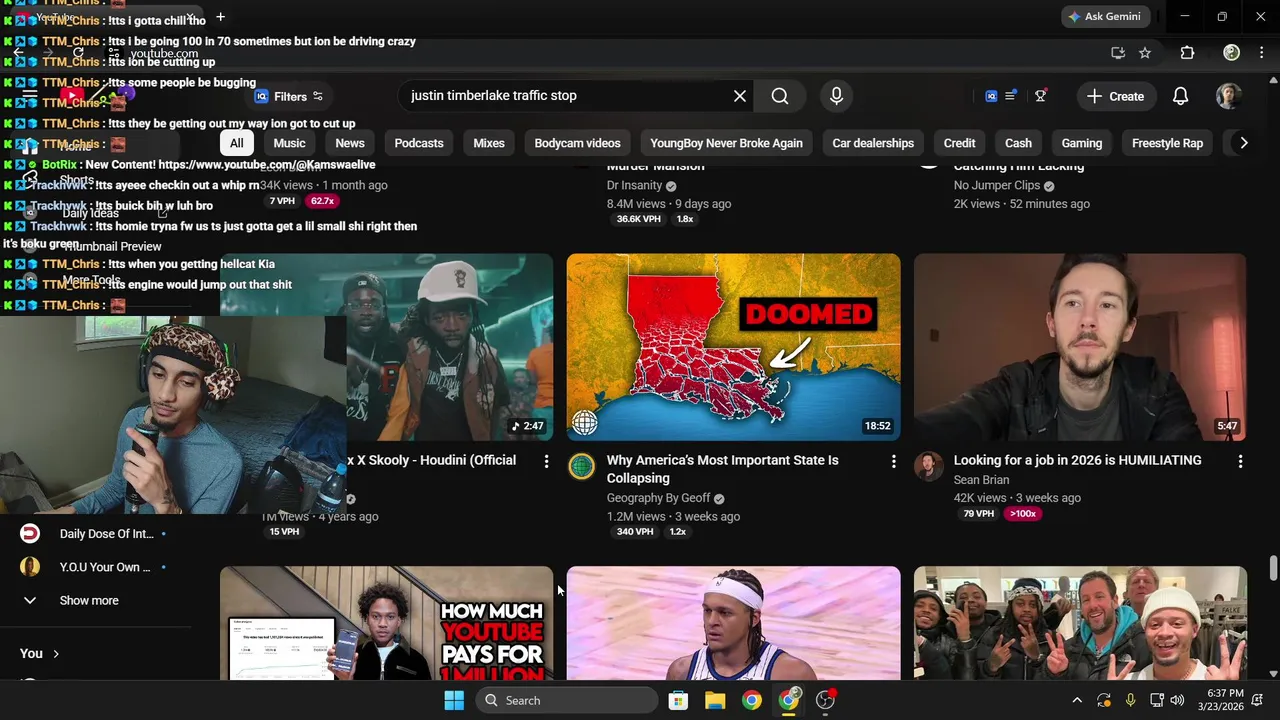The width and height of the screenshot is (1280, 720).
Task: Select the All filter chip
Action: pyautogui.click(x=237, y=143)
